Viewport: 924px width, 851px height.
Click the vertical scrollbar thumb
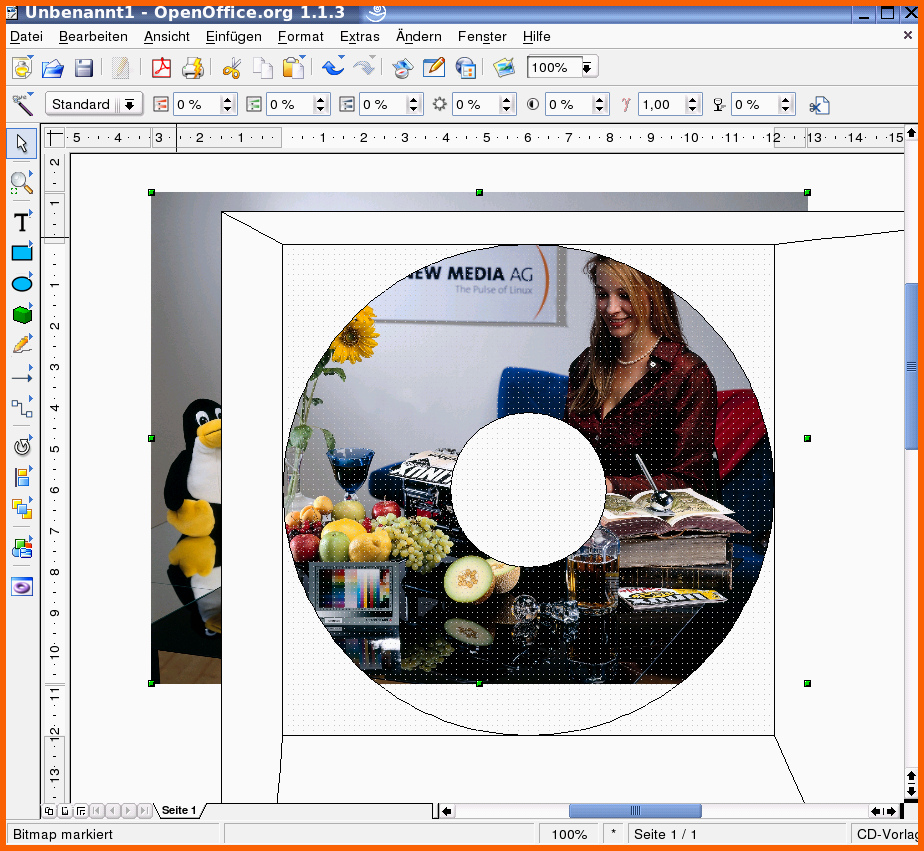[x=911, y=367]
